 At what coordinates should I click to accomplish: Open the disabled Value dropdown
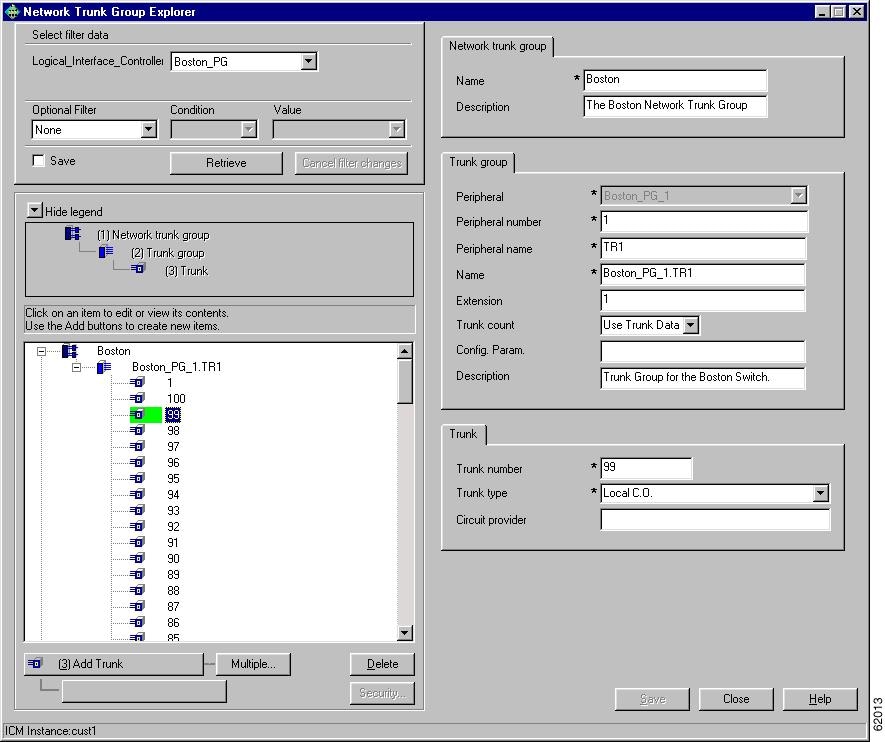point(397,130)
